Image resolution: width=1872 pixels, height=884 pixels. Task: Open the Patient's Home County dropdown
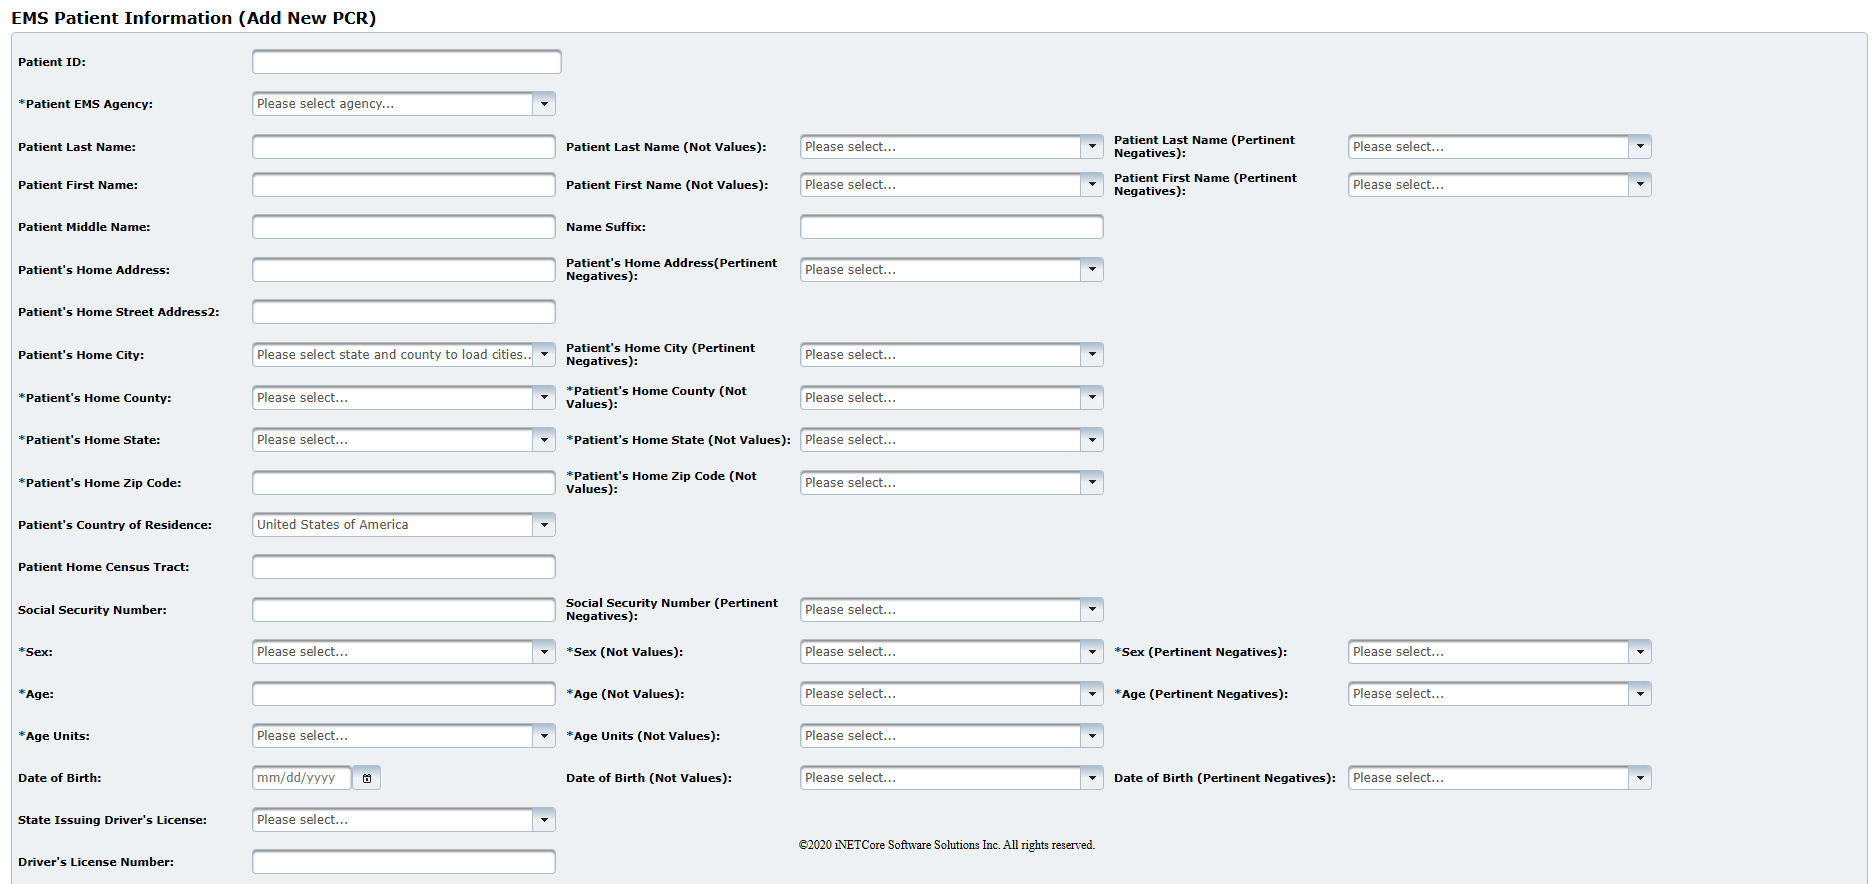404,398
